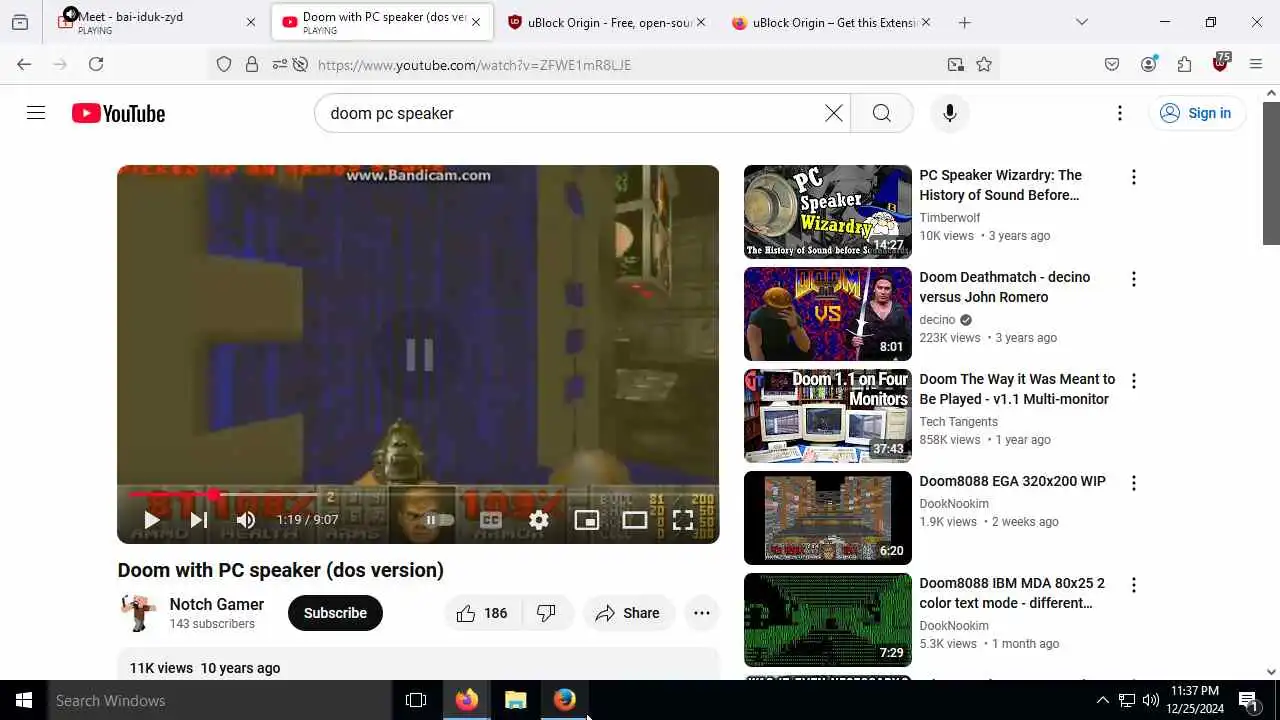Go back one page
1280x720 pixels.
[24, 64]
